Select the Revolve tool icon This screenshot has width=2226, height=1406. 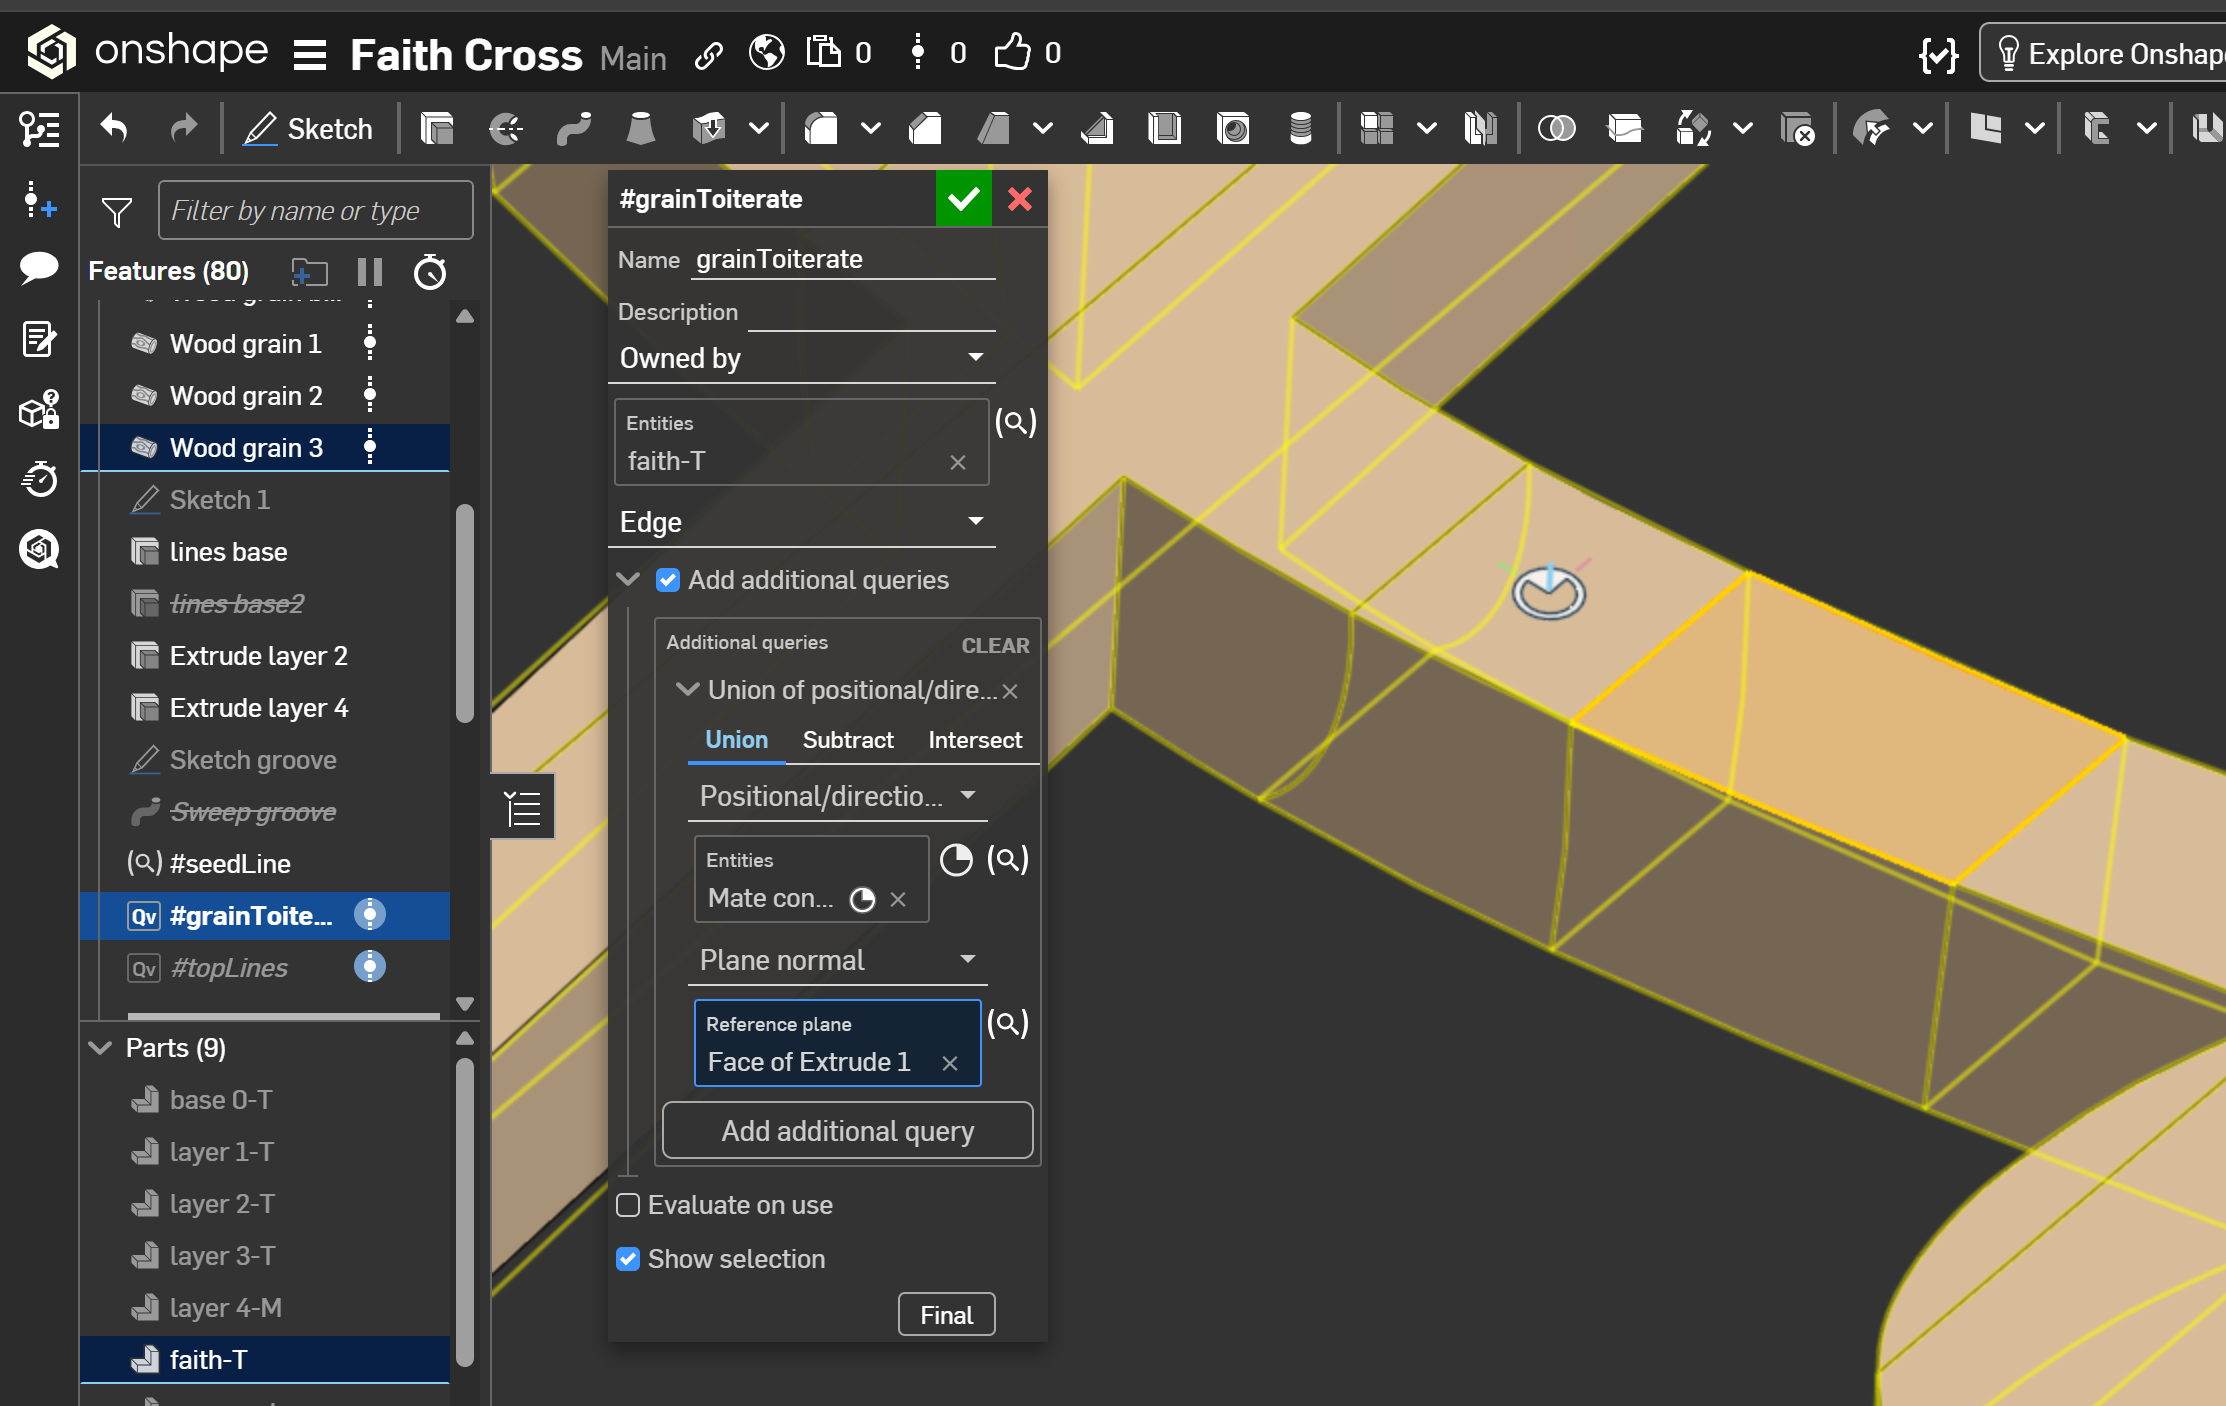[506, 129]
